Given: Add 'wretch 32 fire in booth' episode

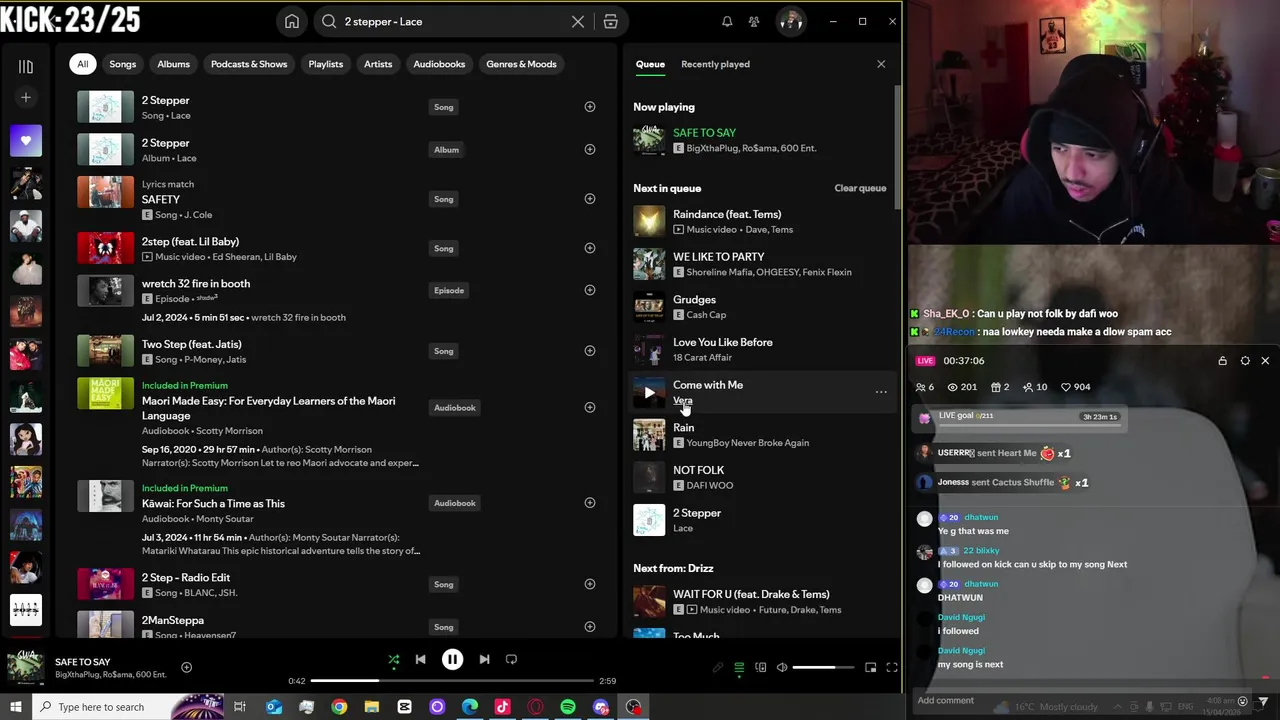Looking at the screenshot, I should click(x=590, y=290).
